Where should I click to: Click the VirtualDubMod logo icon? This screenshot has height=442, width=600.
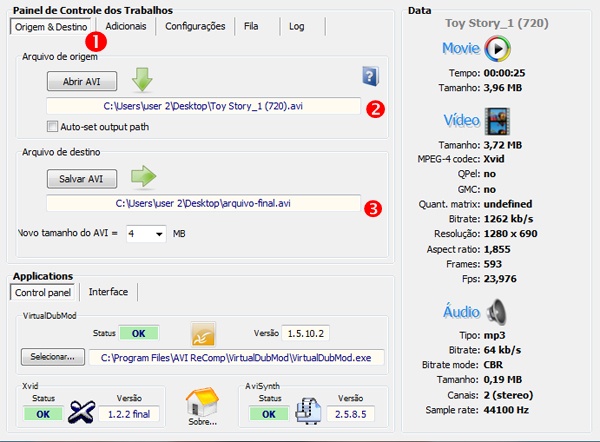204,333
